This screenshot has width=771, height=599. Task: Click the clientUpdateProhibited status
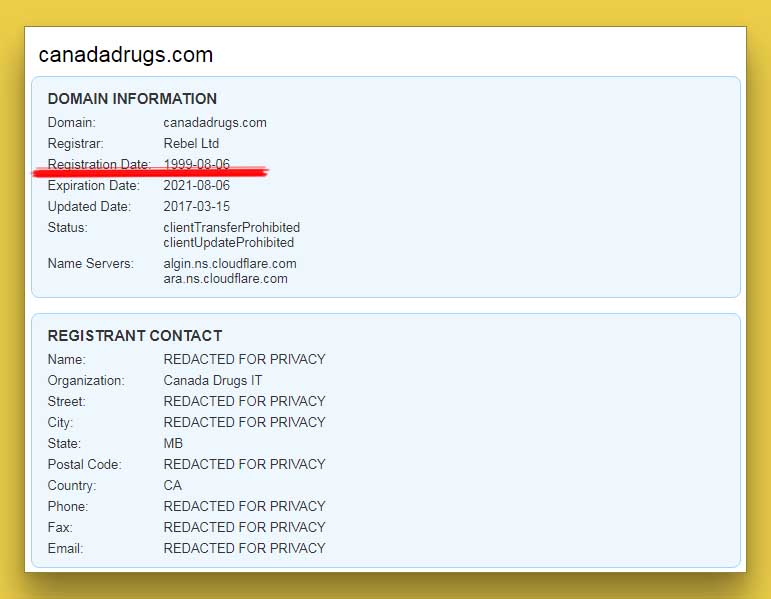point(229,243)
